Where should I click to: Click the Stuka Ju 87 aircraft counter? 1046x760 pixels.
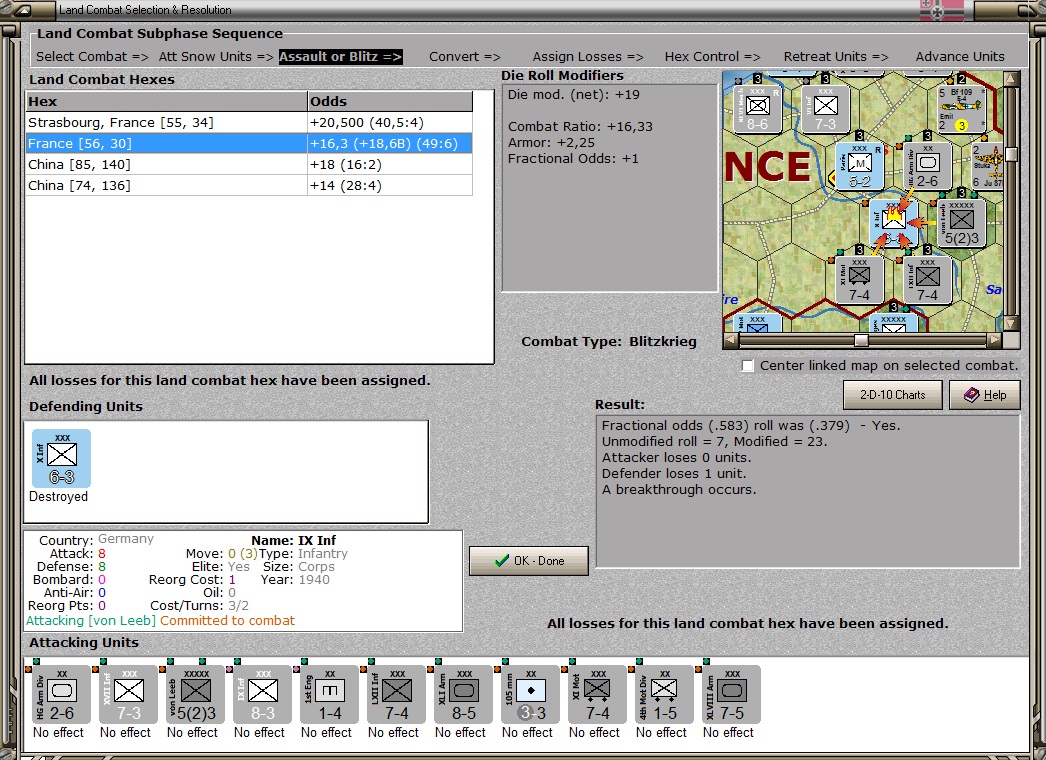pyautogui.click(x=987, y=165)
